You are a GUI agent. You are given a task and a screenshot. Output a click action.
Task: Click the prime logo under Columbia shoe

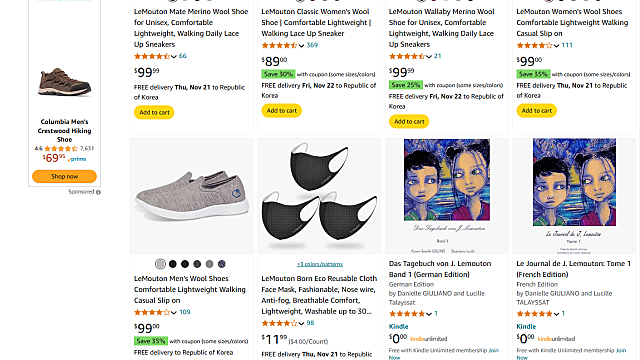tap(77, 159)
